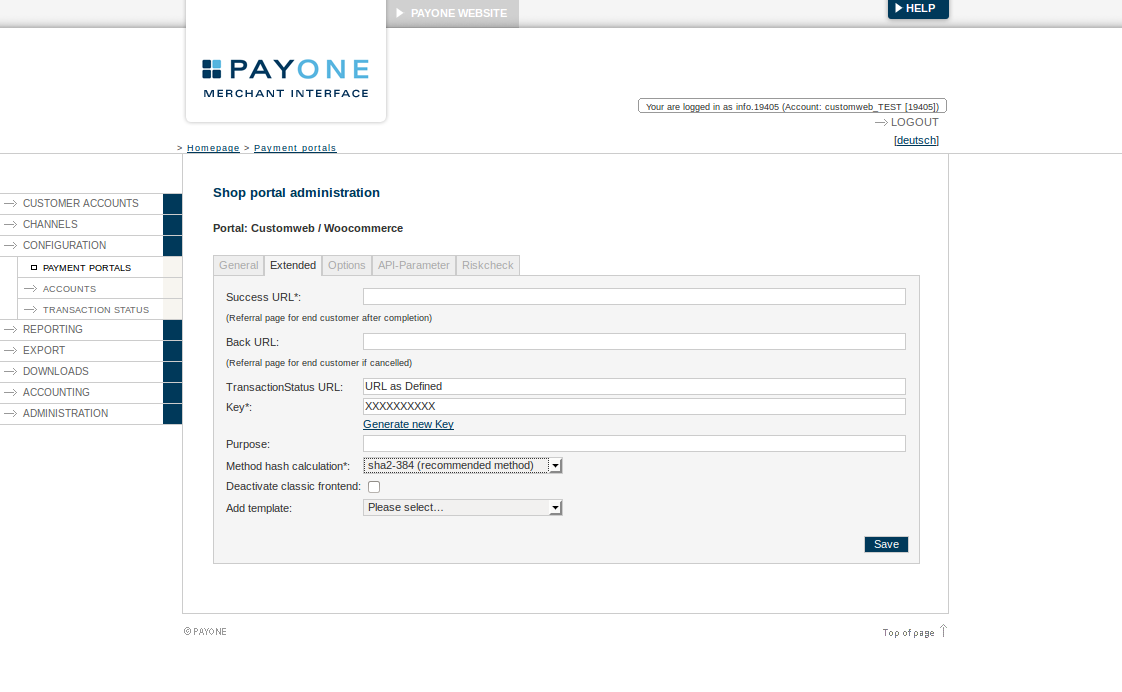
Task: Switch to the API-Parameter tab
Action: pos(414,266)
